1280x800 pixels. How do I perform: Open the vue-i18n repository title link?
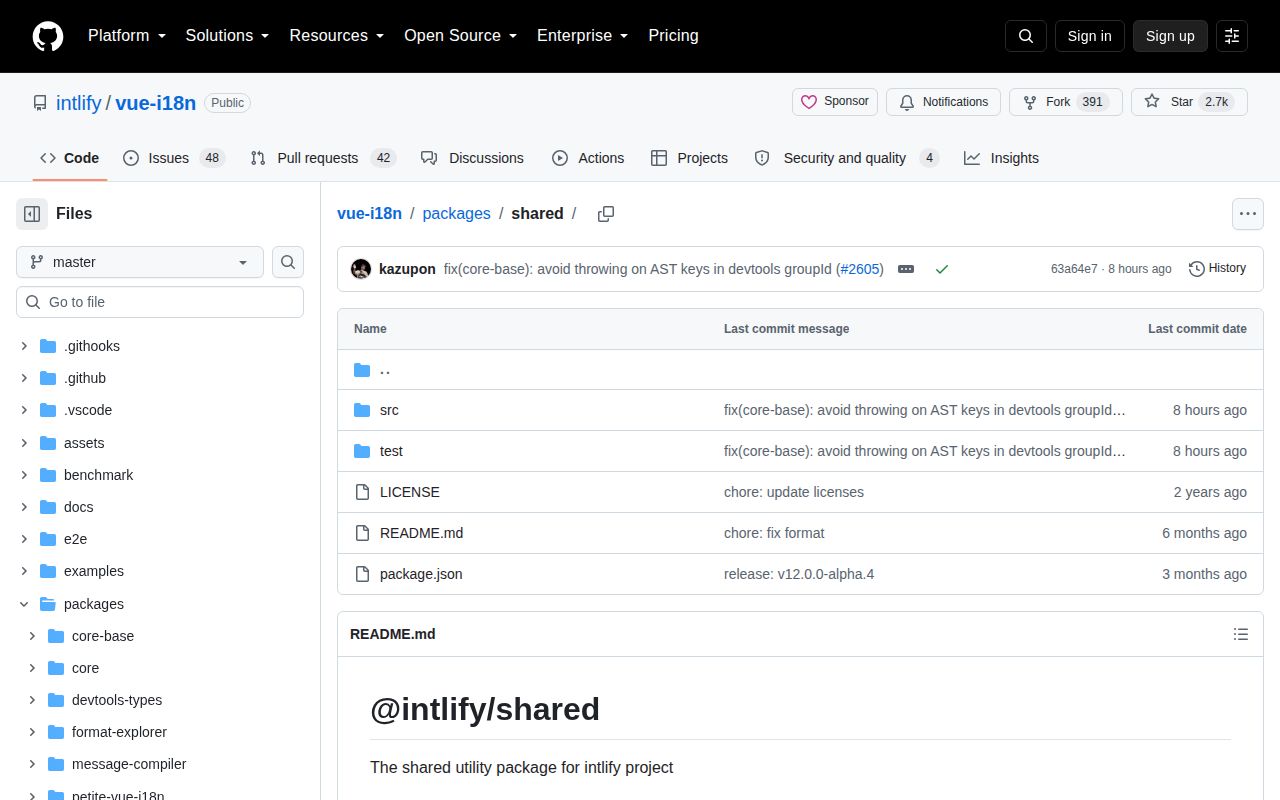click(x=156, y=103)
